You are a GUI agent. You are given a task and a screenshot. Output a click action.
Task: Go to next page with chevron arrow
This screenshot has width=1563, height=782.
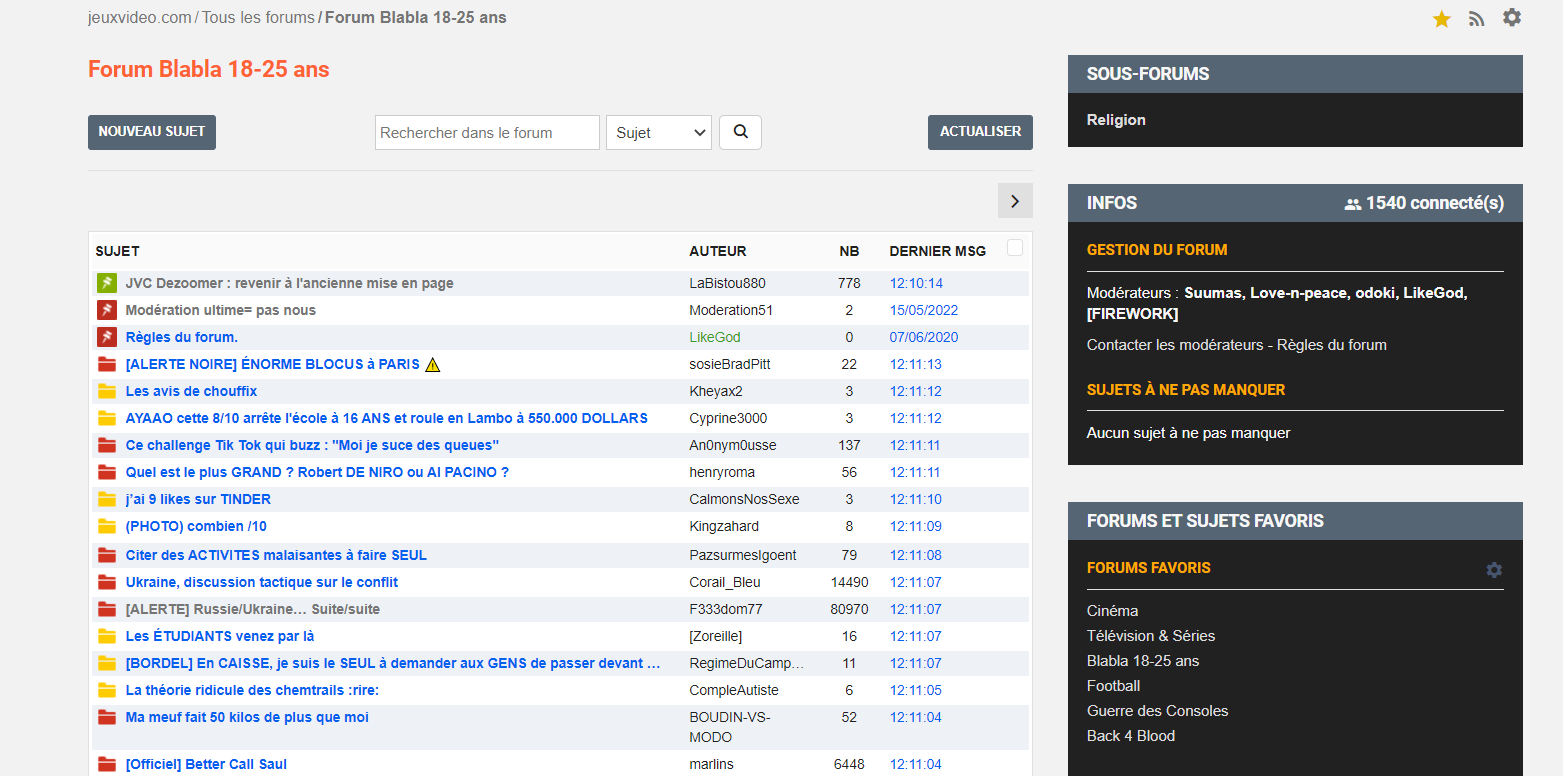pos(1015,201)
